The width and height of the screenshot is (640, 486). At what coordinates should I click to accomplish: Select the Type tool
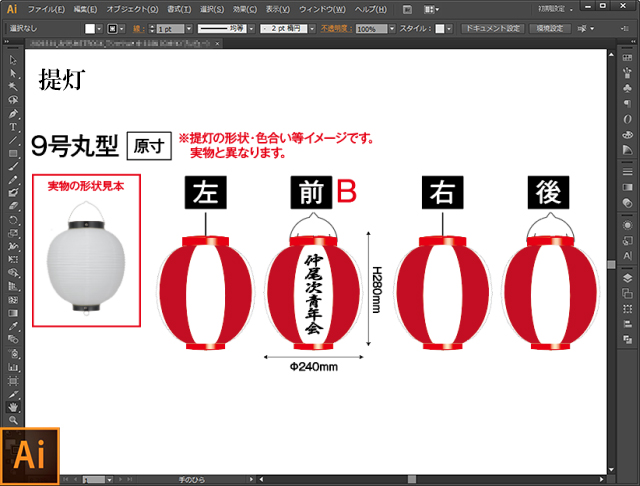pyautogui.click(x=13, y=127)
